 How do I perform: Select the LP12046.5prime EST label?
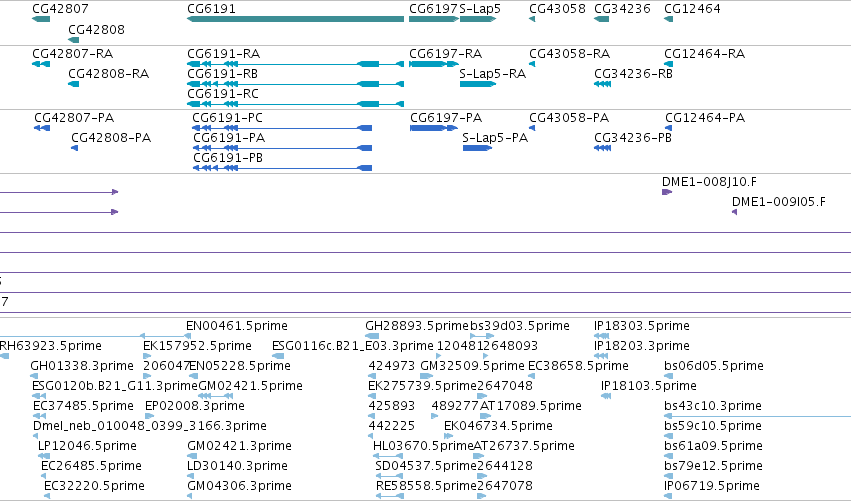87,446
